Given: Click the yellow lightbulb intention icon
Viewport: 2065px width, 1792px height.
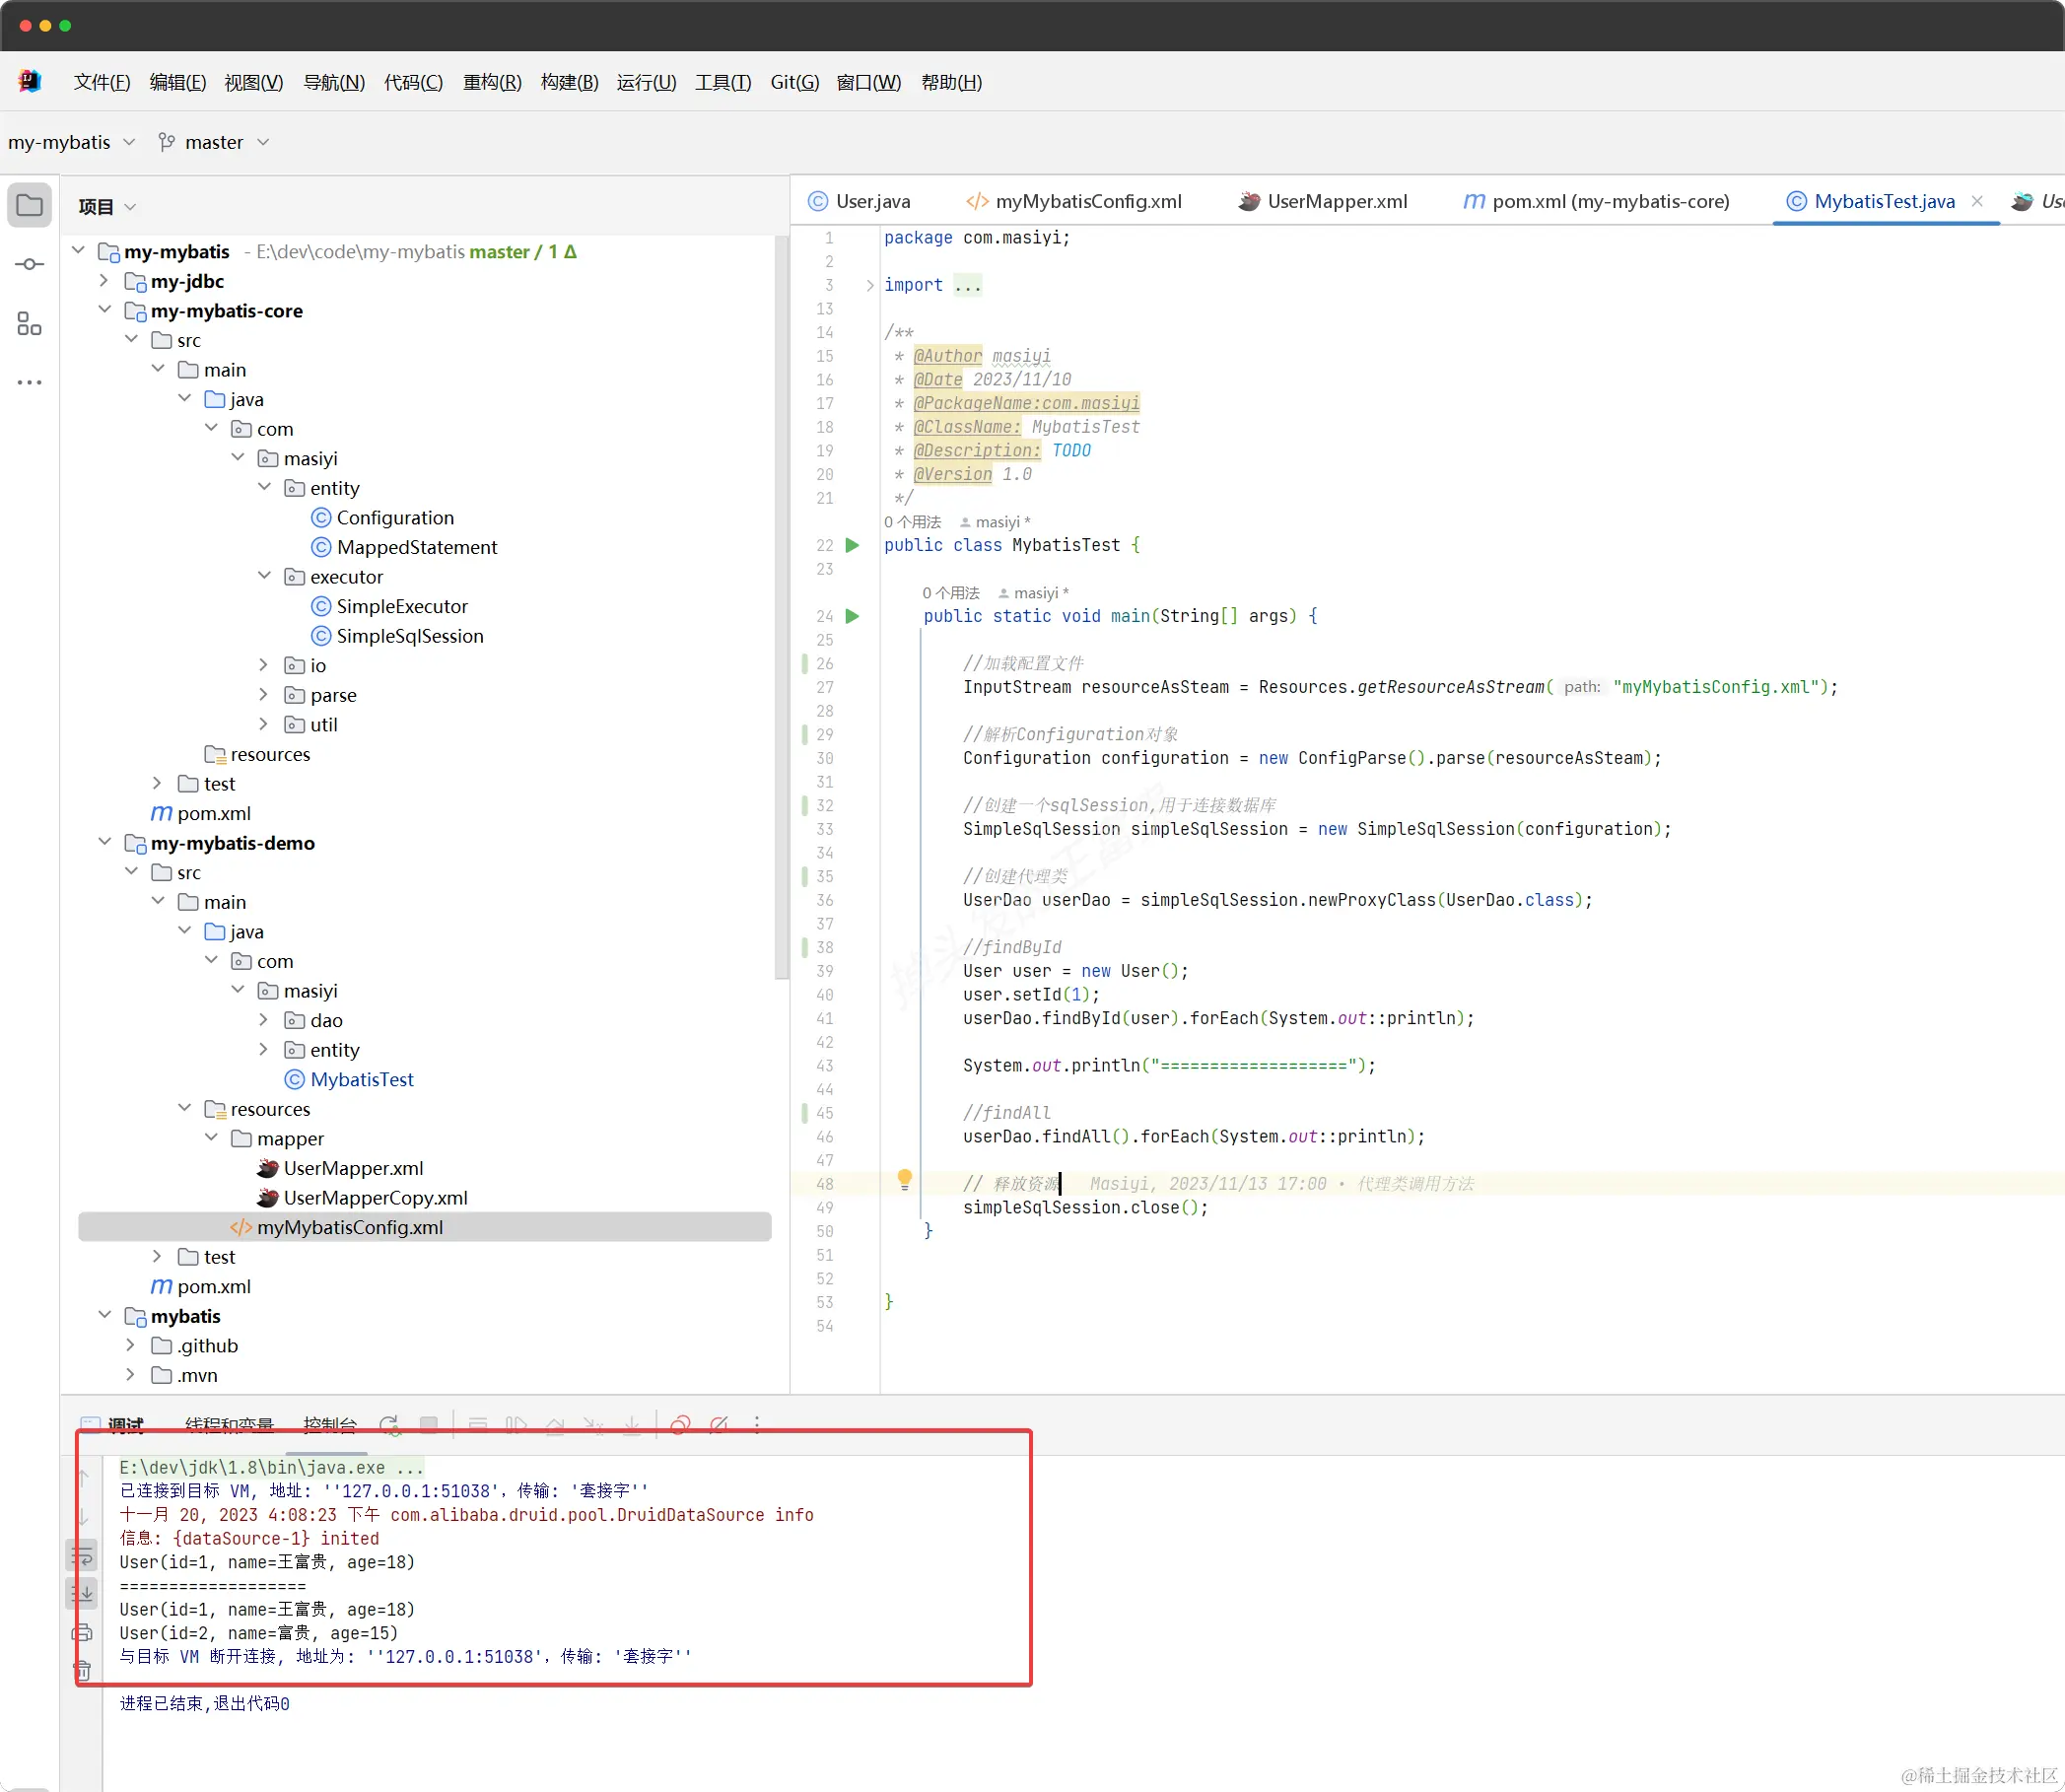Looking at the screenshot, I should coord(904,1179).
